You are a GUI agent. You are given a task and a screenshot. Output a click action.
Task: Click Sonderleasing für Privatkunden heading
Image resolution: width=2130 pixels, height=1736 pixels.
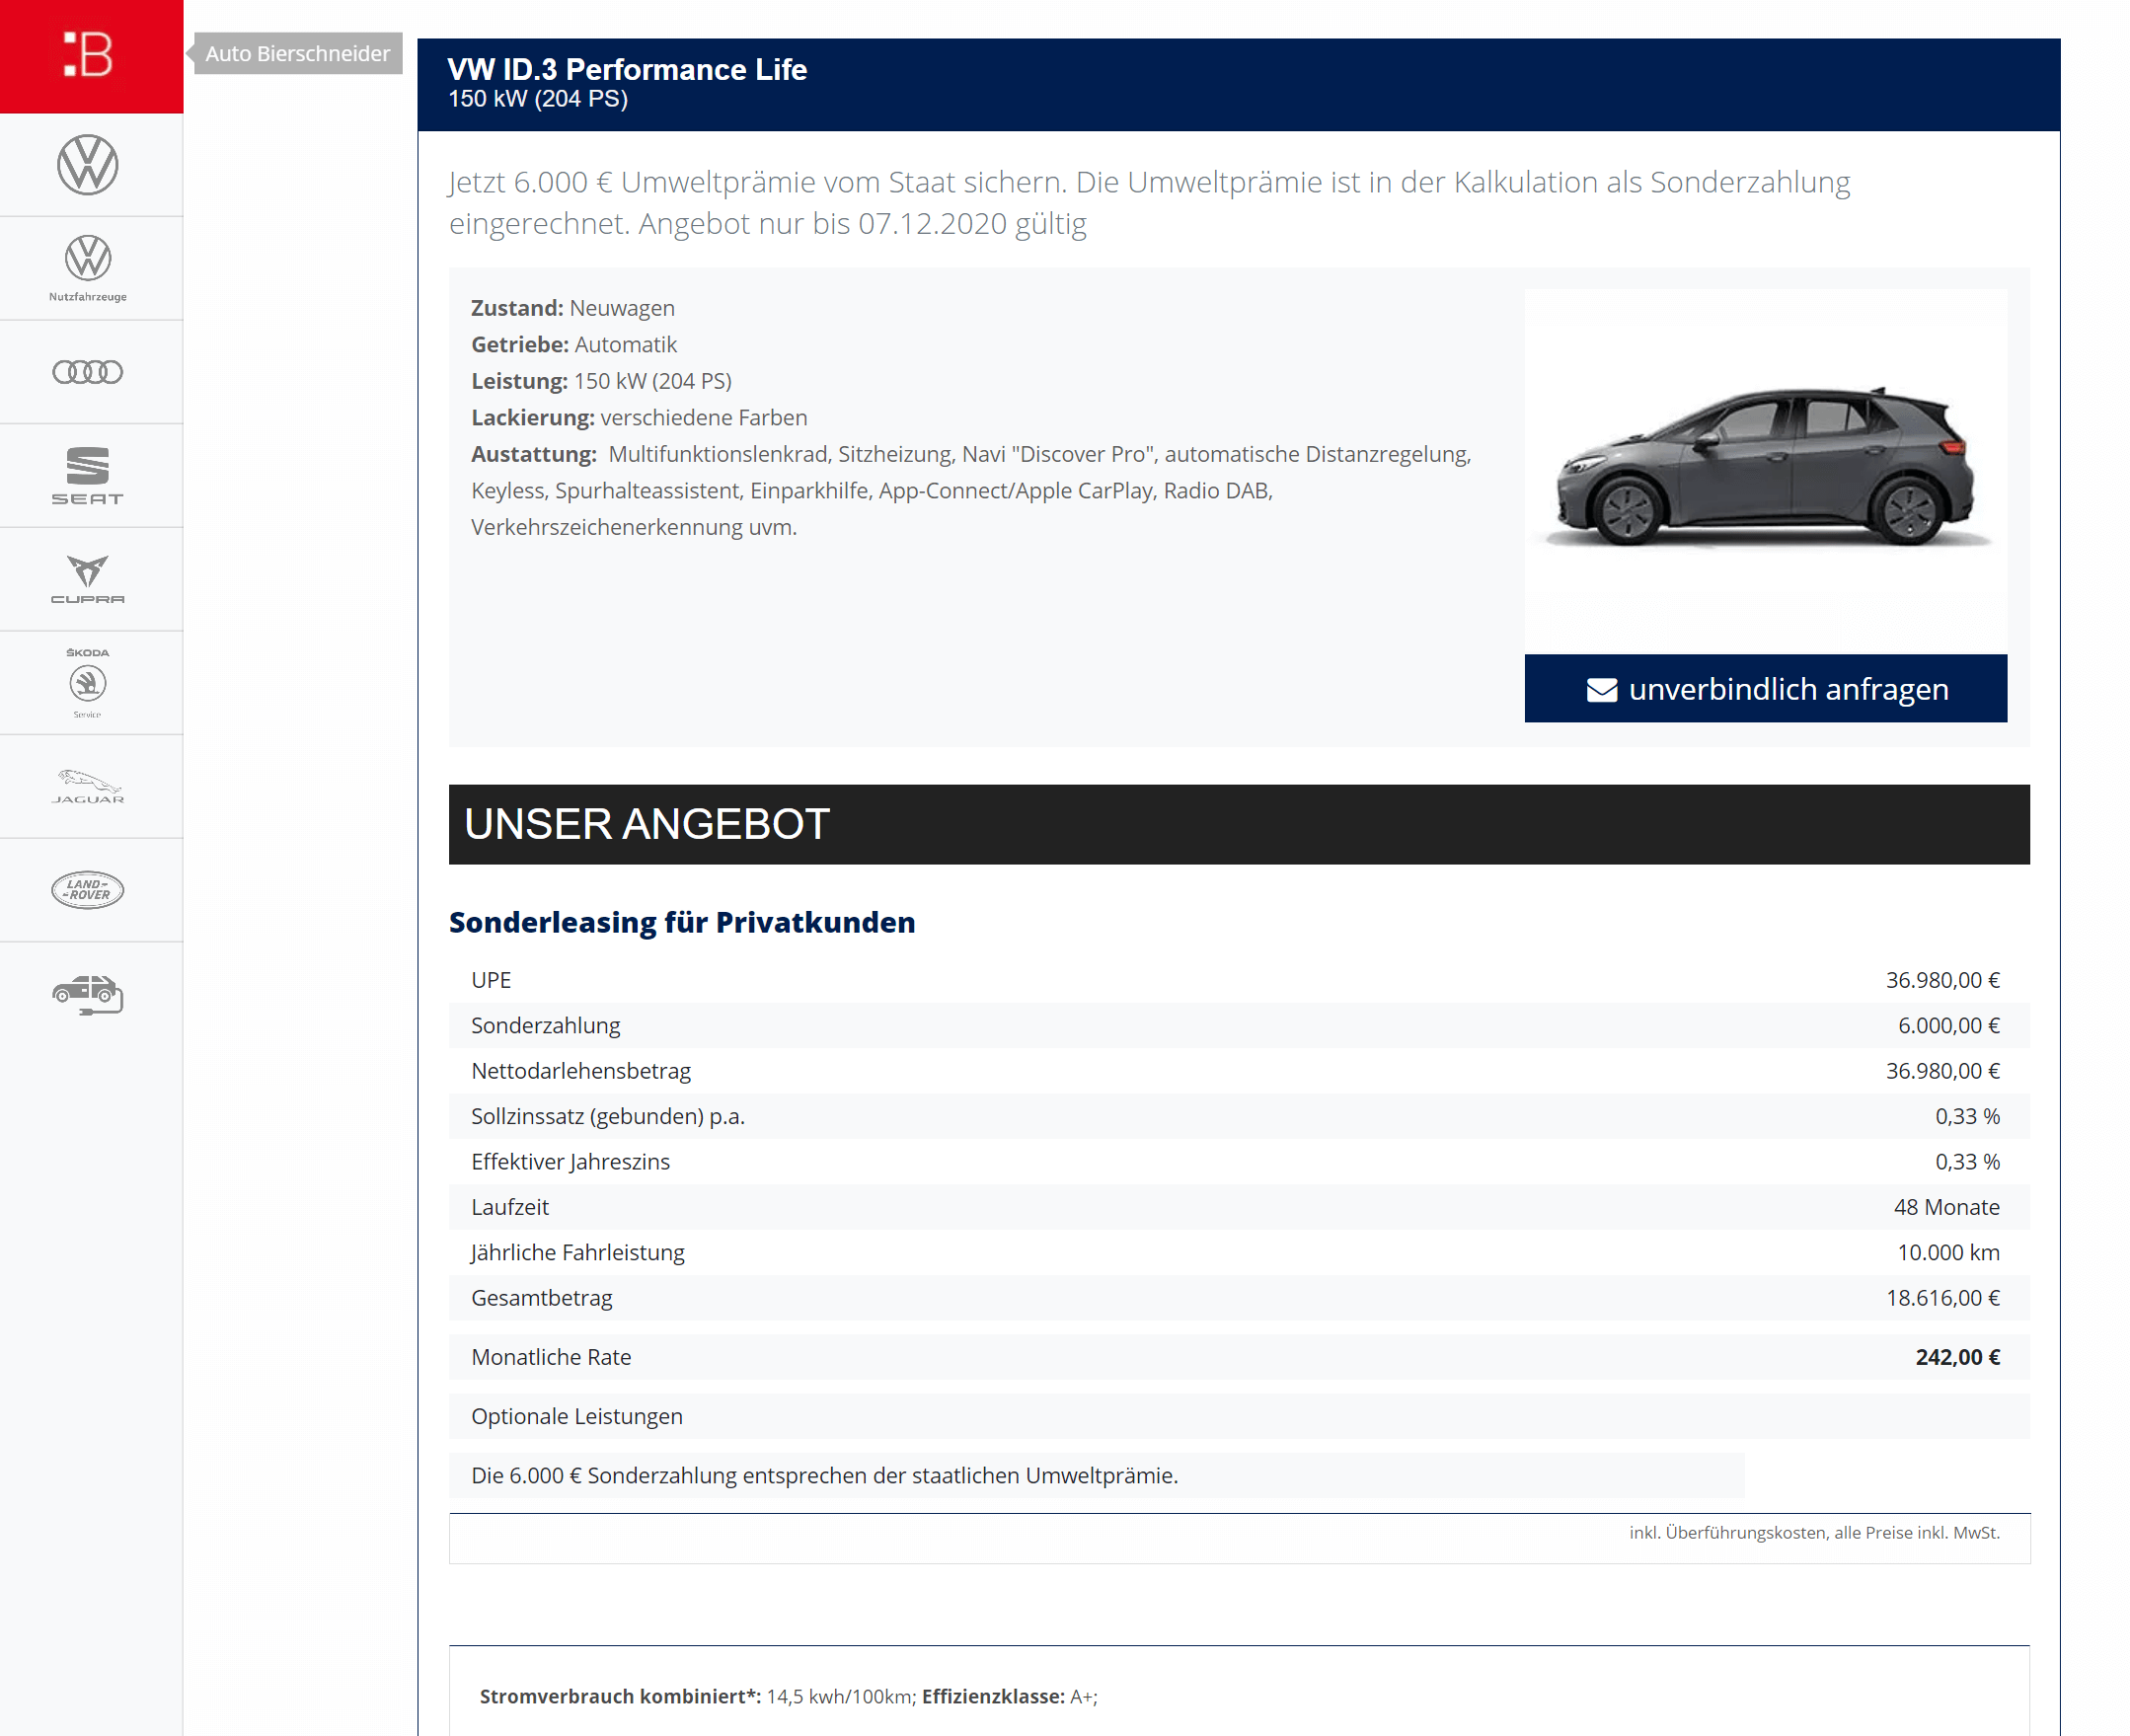(682, 922)
